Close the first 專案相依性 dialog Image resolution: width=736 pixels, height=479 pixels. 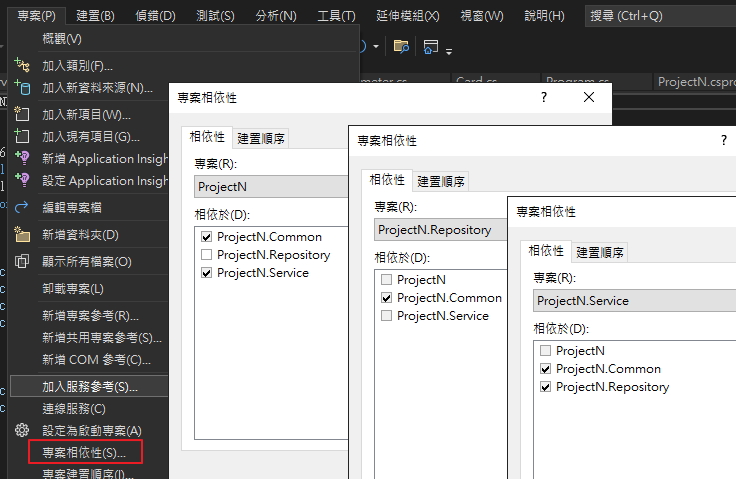pos(589,97)
